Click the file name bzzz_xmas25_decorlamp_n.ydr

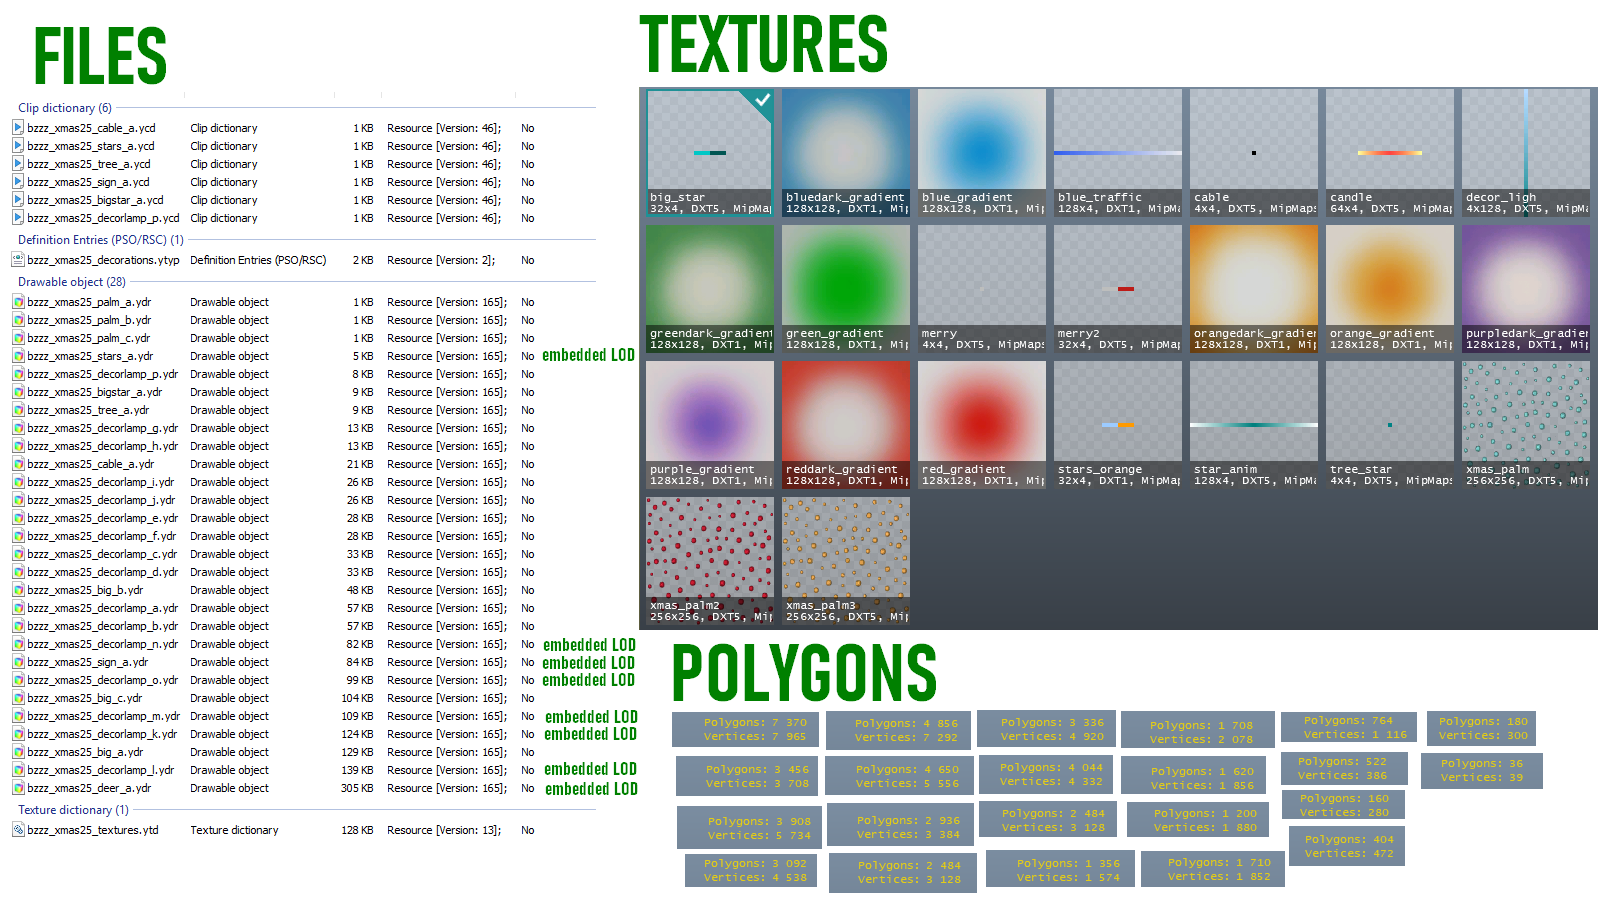103,644
